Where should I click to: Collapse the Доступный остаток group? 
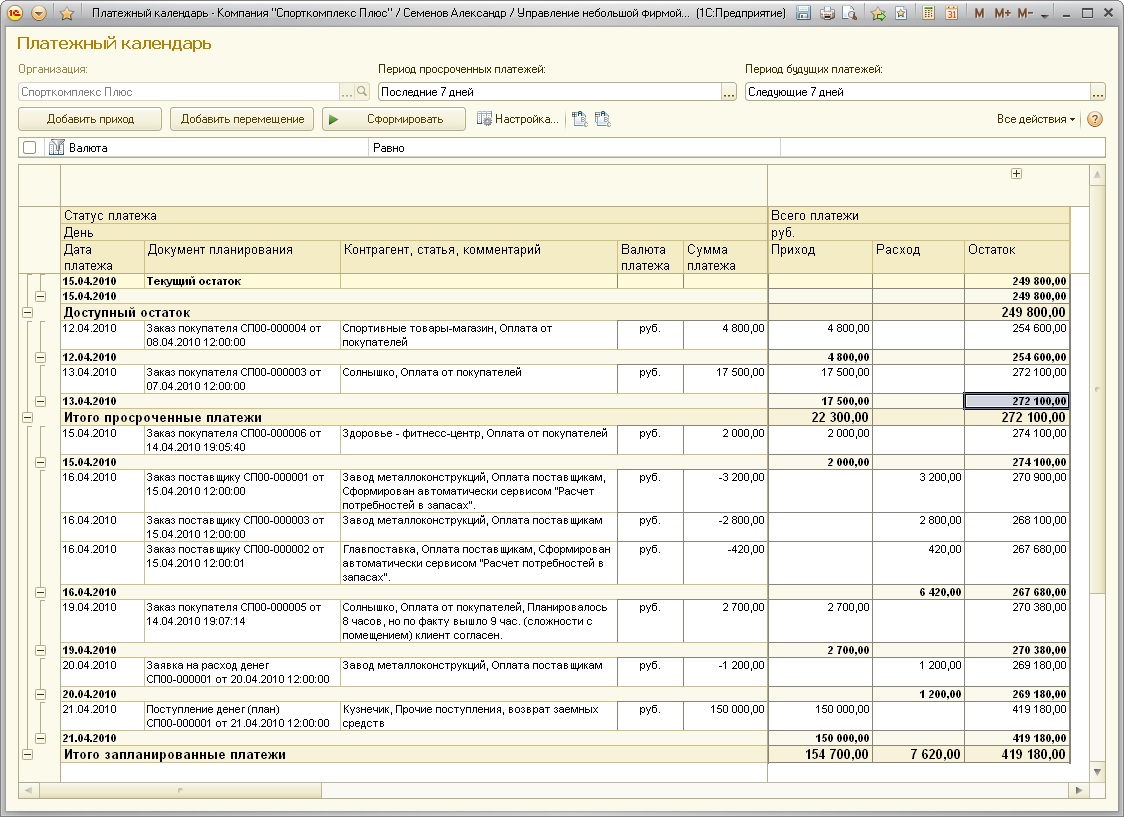point(26,312)
